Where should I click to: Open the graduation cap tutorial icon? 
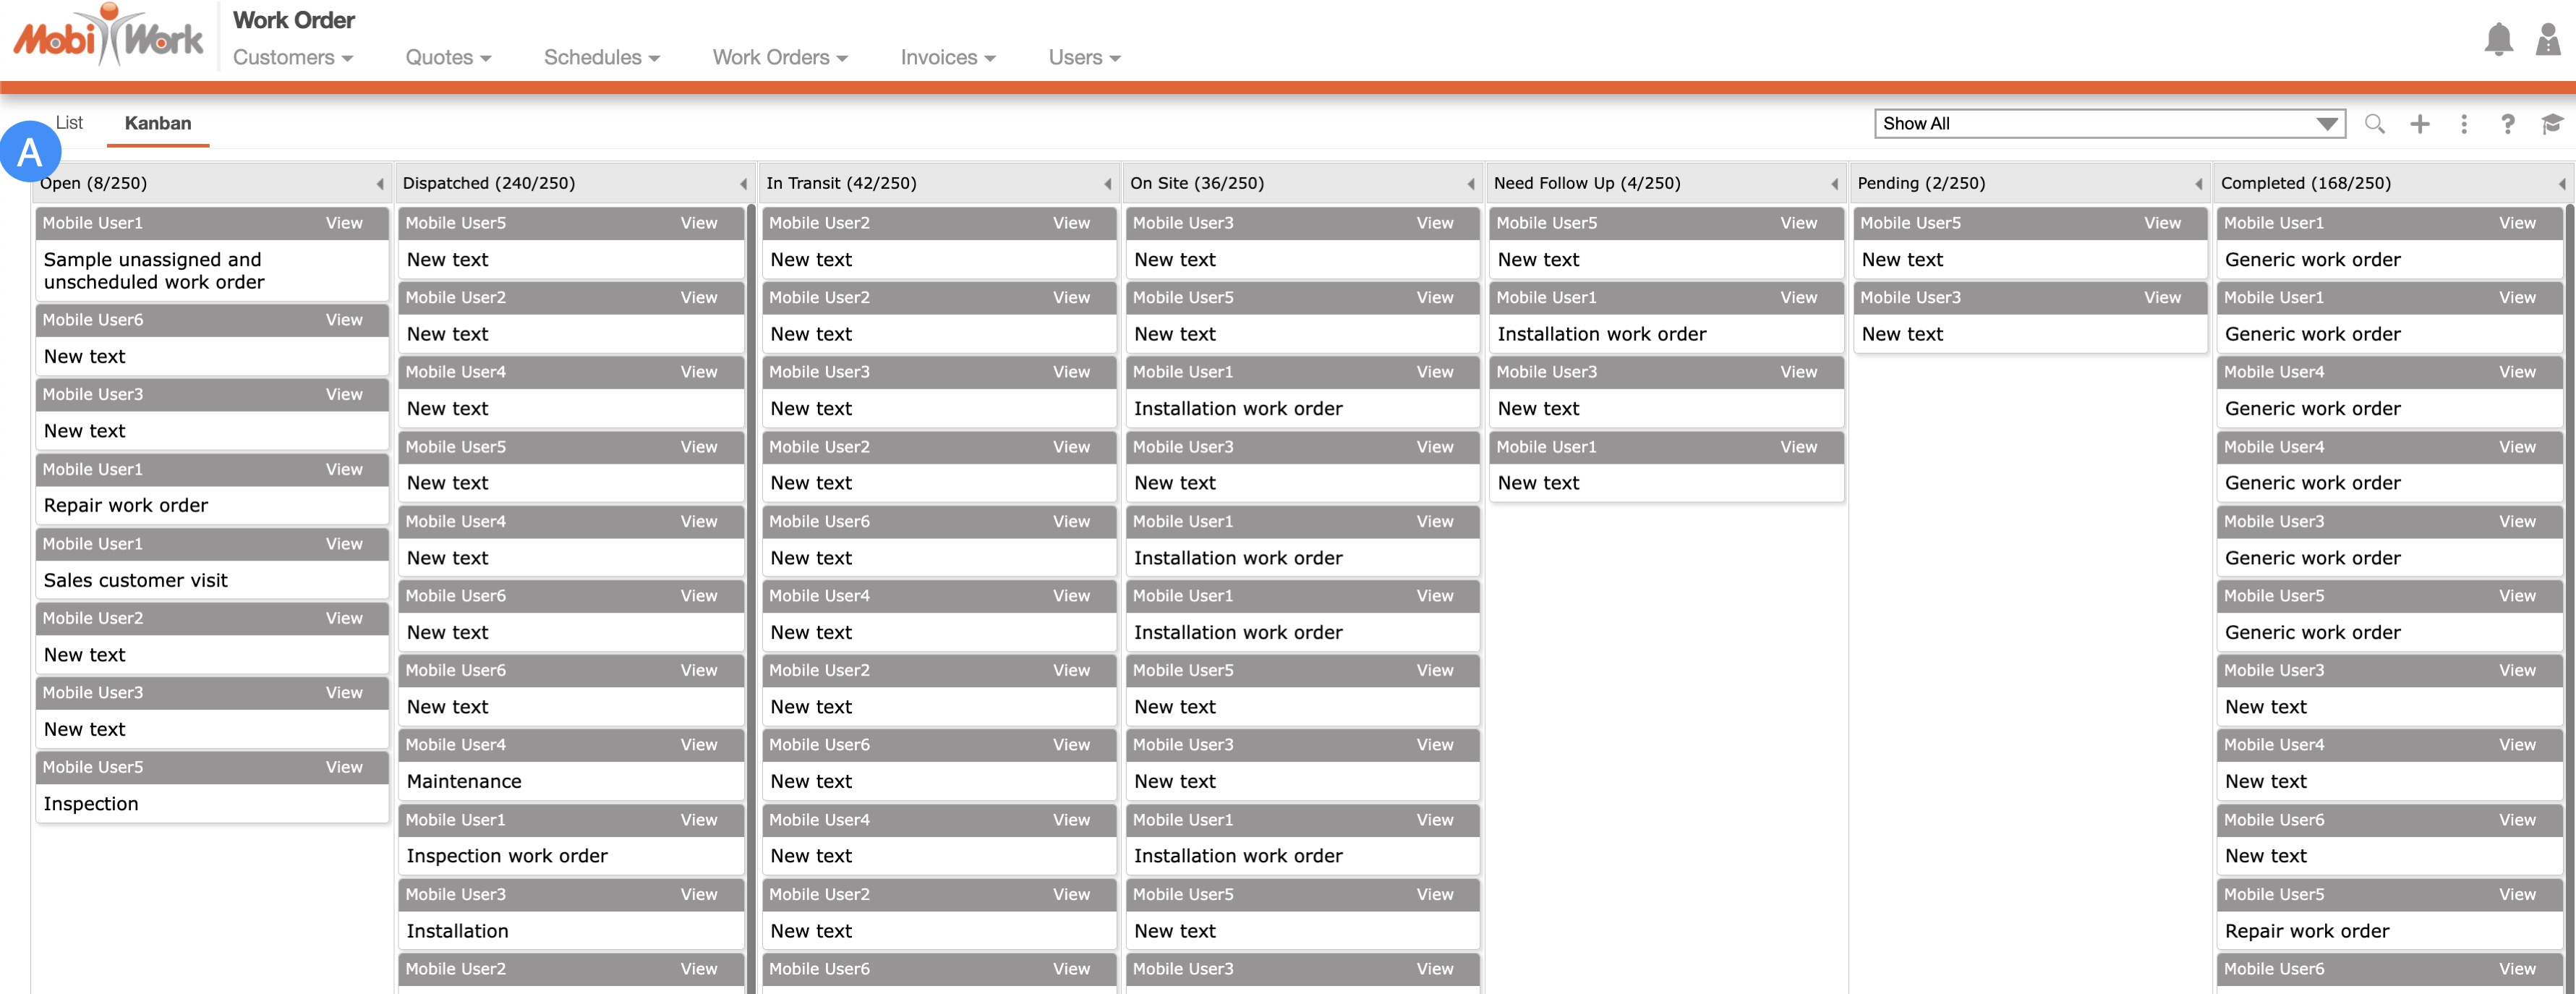click(x=2551, y=124)
